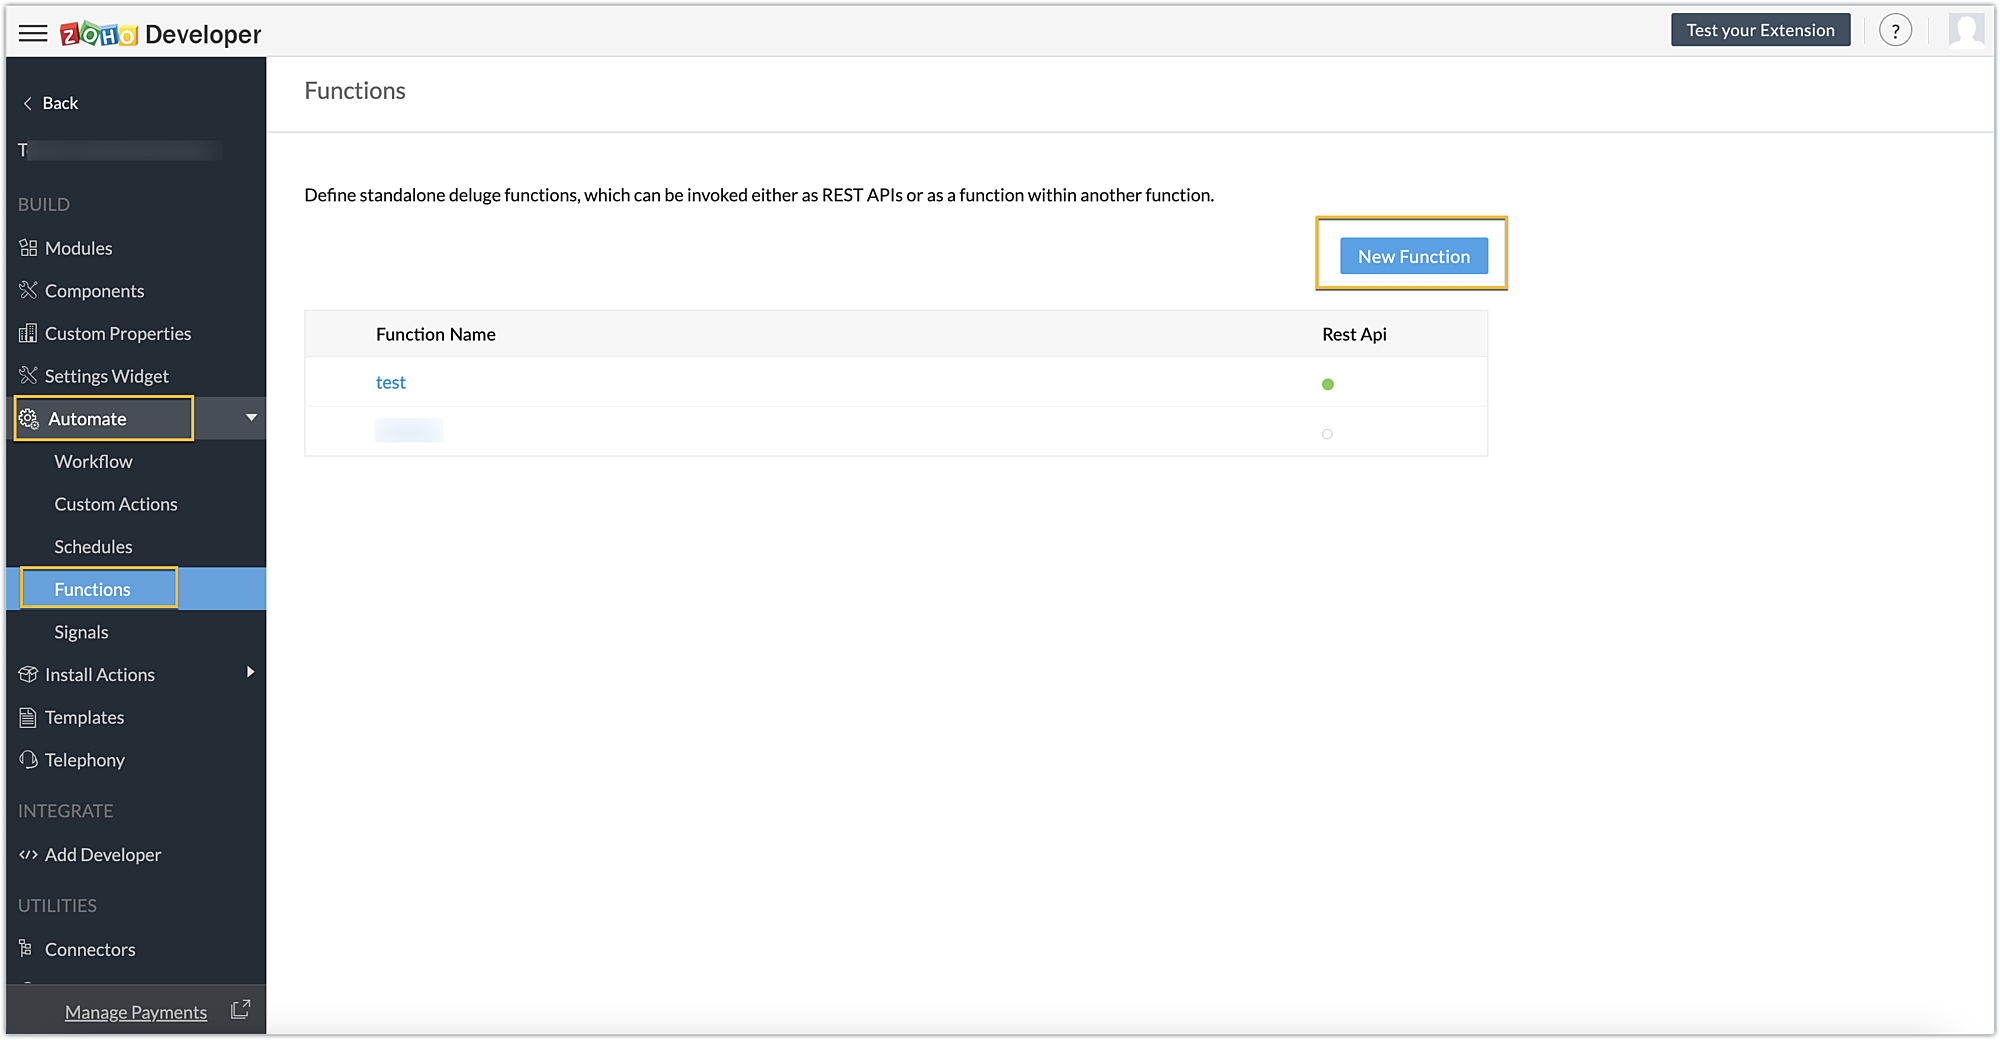Toggle Rest Api status for test function
2000x1040 pixels.
click(x=1328, y=384)
